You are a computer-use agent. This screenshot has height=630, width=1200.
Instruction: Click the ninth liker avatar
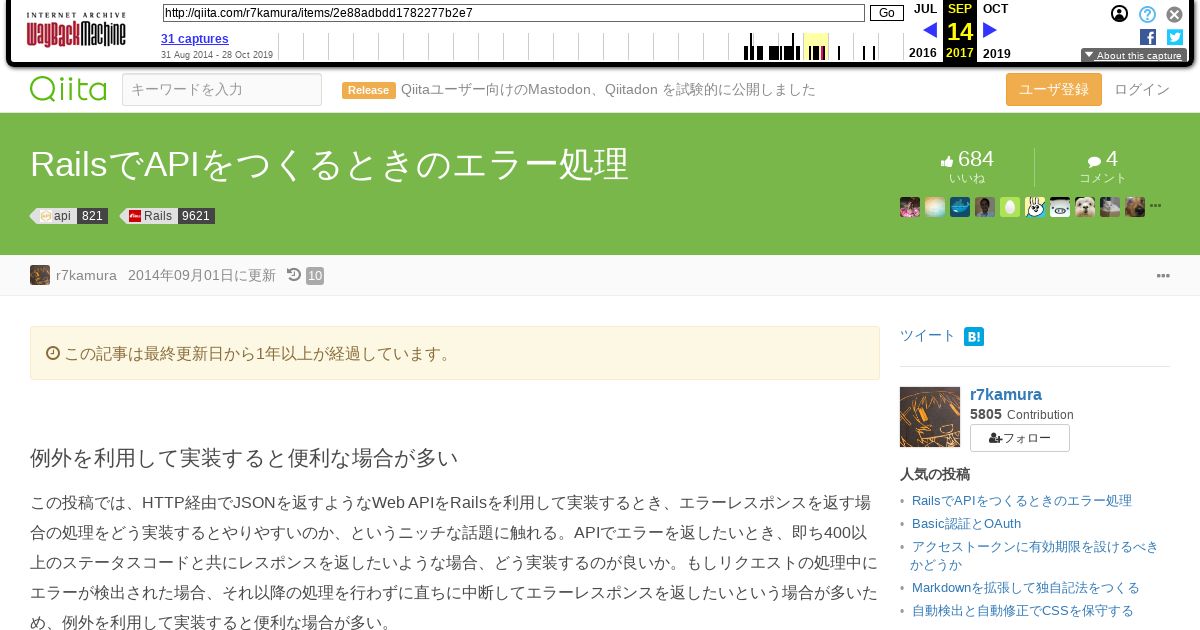click(x=1110, y=207)
